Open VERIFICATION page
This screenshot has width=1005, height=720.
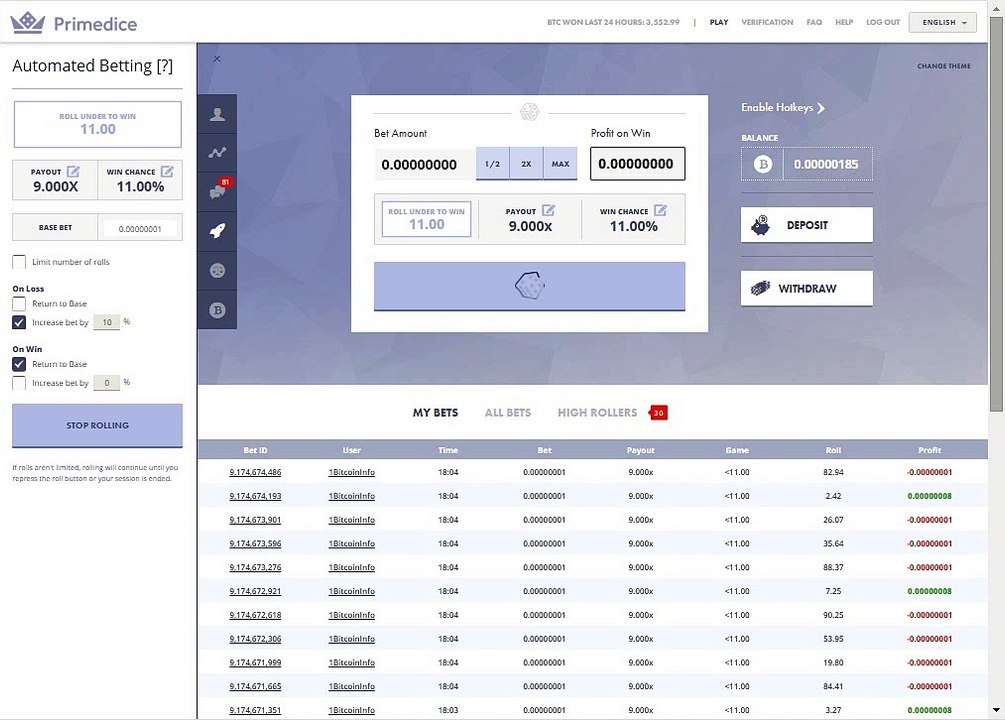767,22
